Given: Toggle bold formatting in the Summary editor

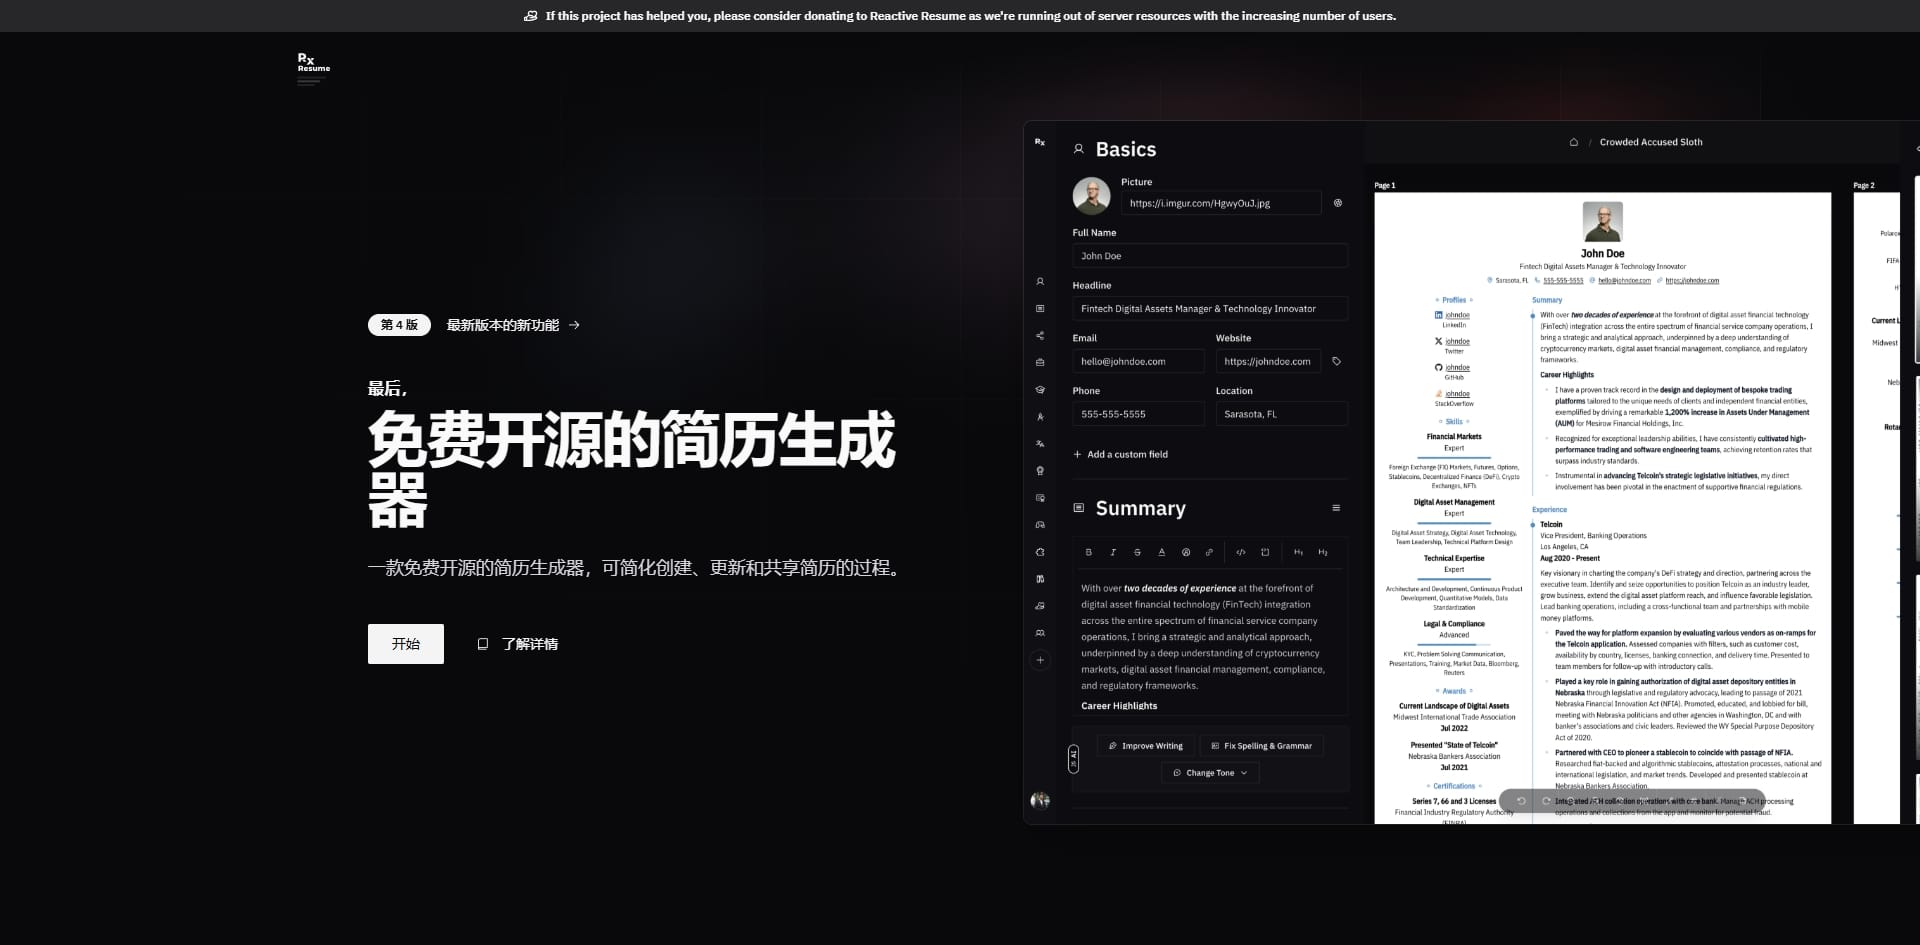Looking at the screenshot, I should click(1089, 552).
